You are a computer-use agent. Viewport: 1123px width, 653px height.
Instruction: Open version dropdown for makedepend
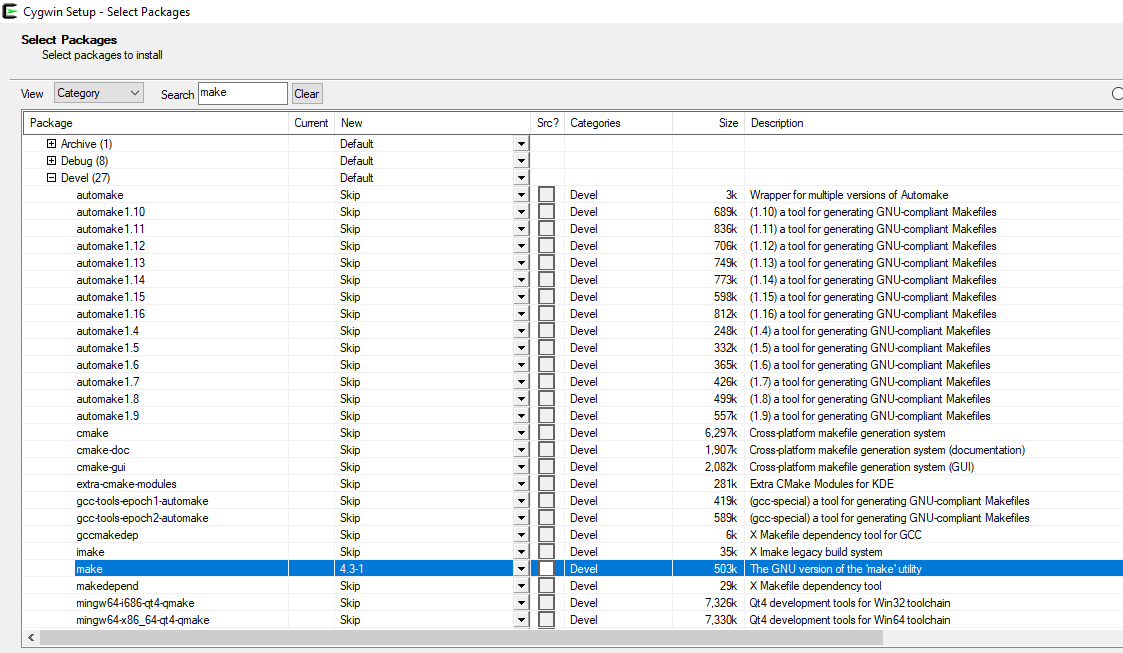tap(521, 586)
